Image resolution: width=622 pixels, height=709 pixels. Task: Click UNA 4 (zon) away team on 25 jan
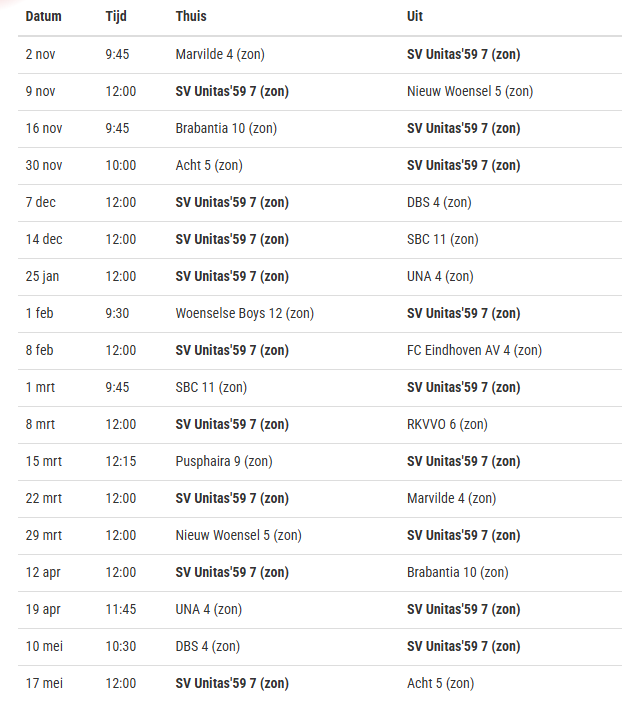440,277
